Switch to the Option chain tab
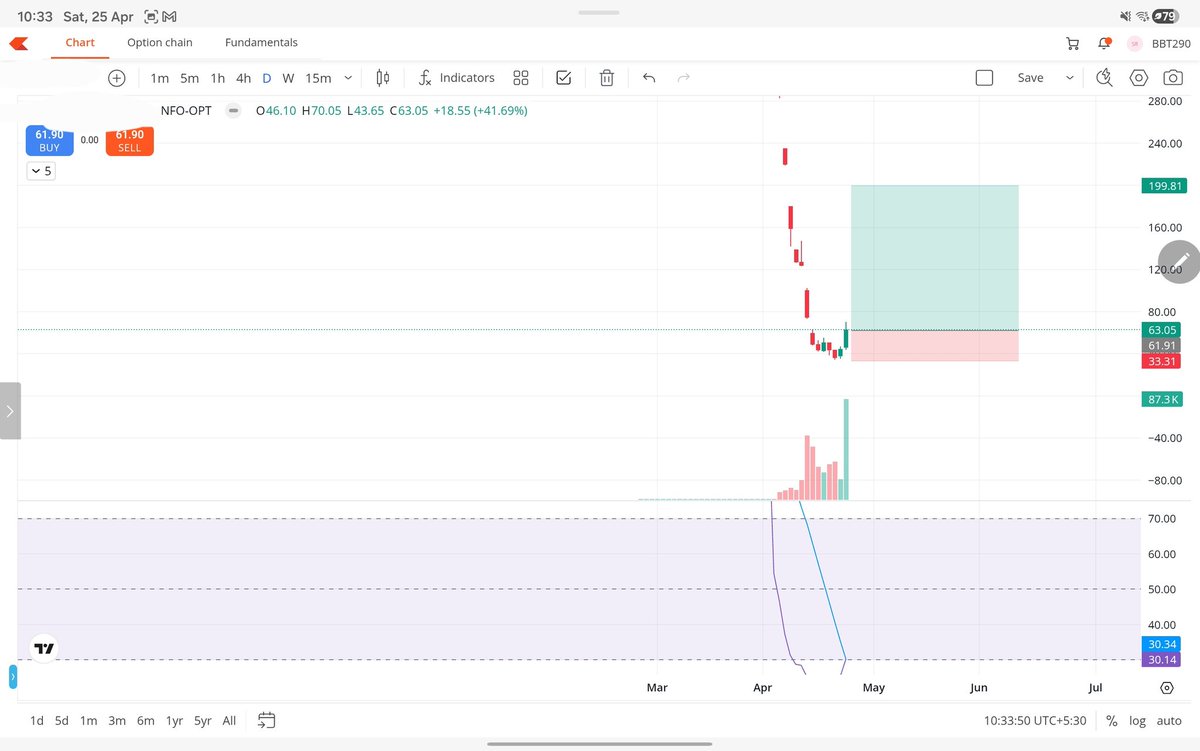 point(159,42)
